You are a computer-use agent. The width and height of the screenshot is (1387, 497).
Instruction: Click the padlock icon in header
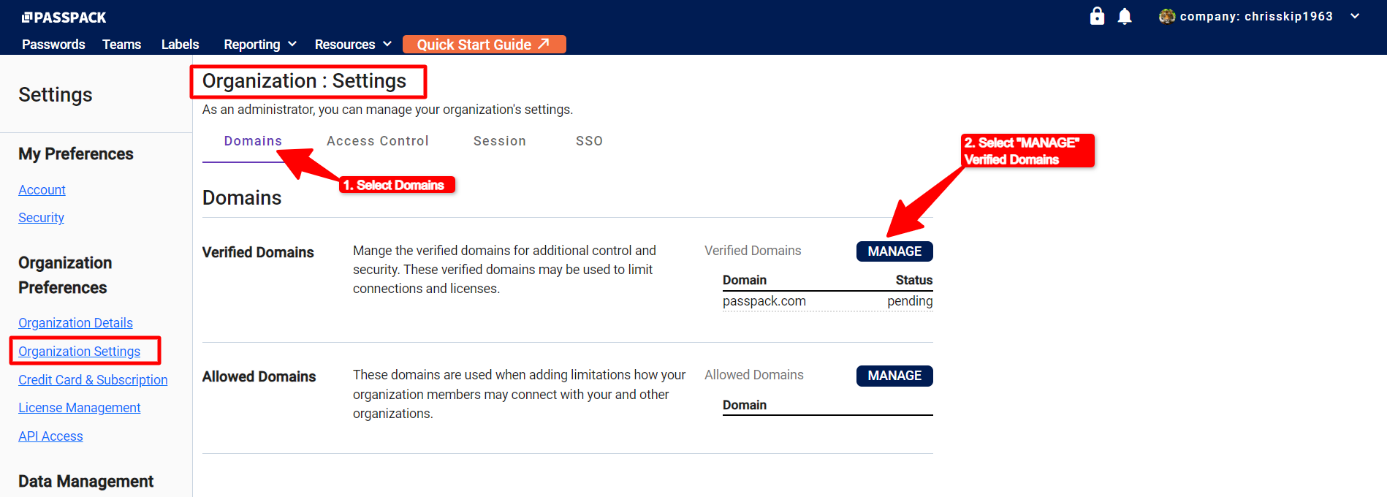[1097, 16]
